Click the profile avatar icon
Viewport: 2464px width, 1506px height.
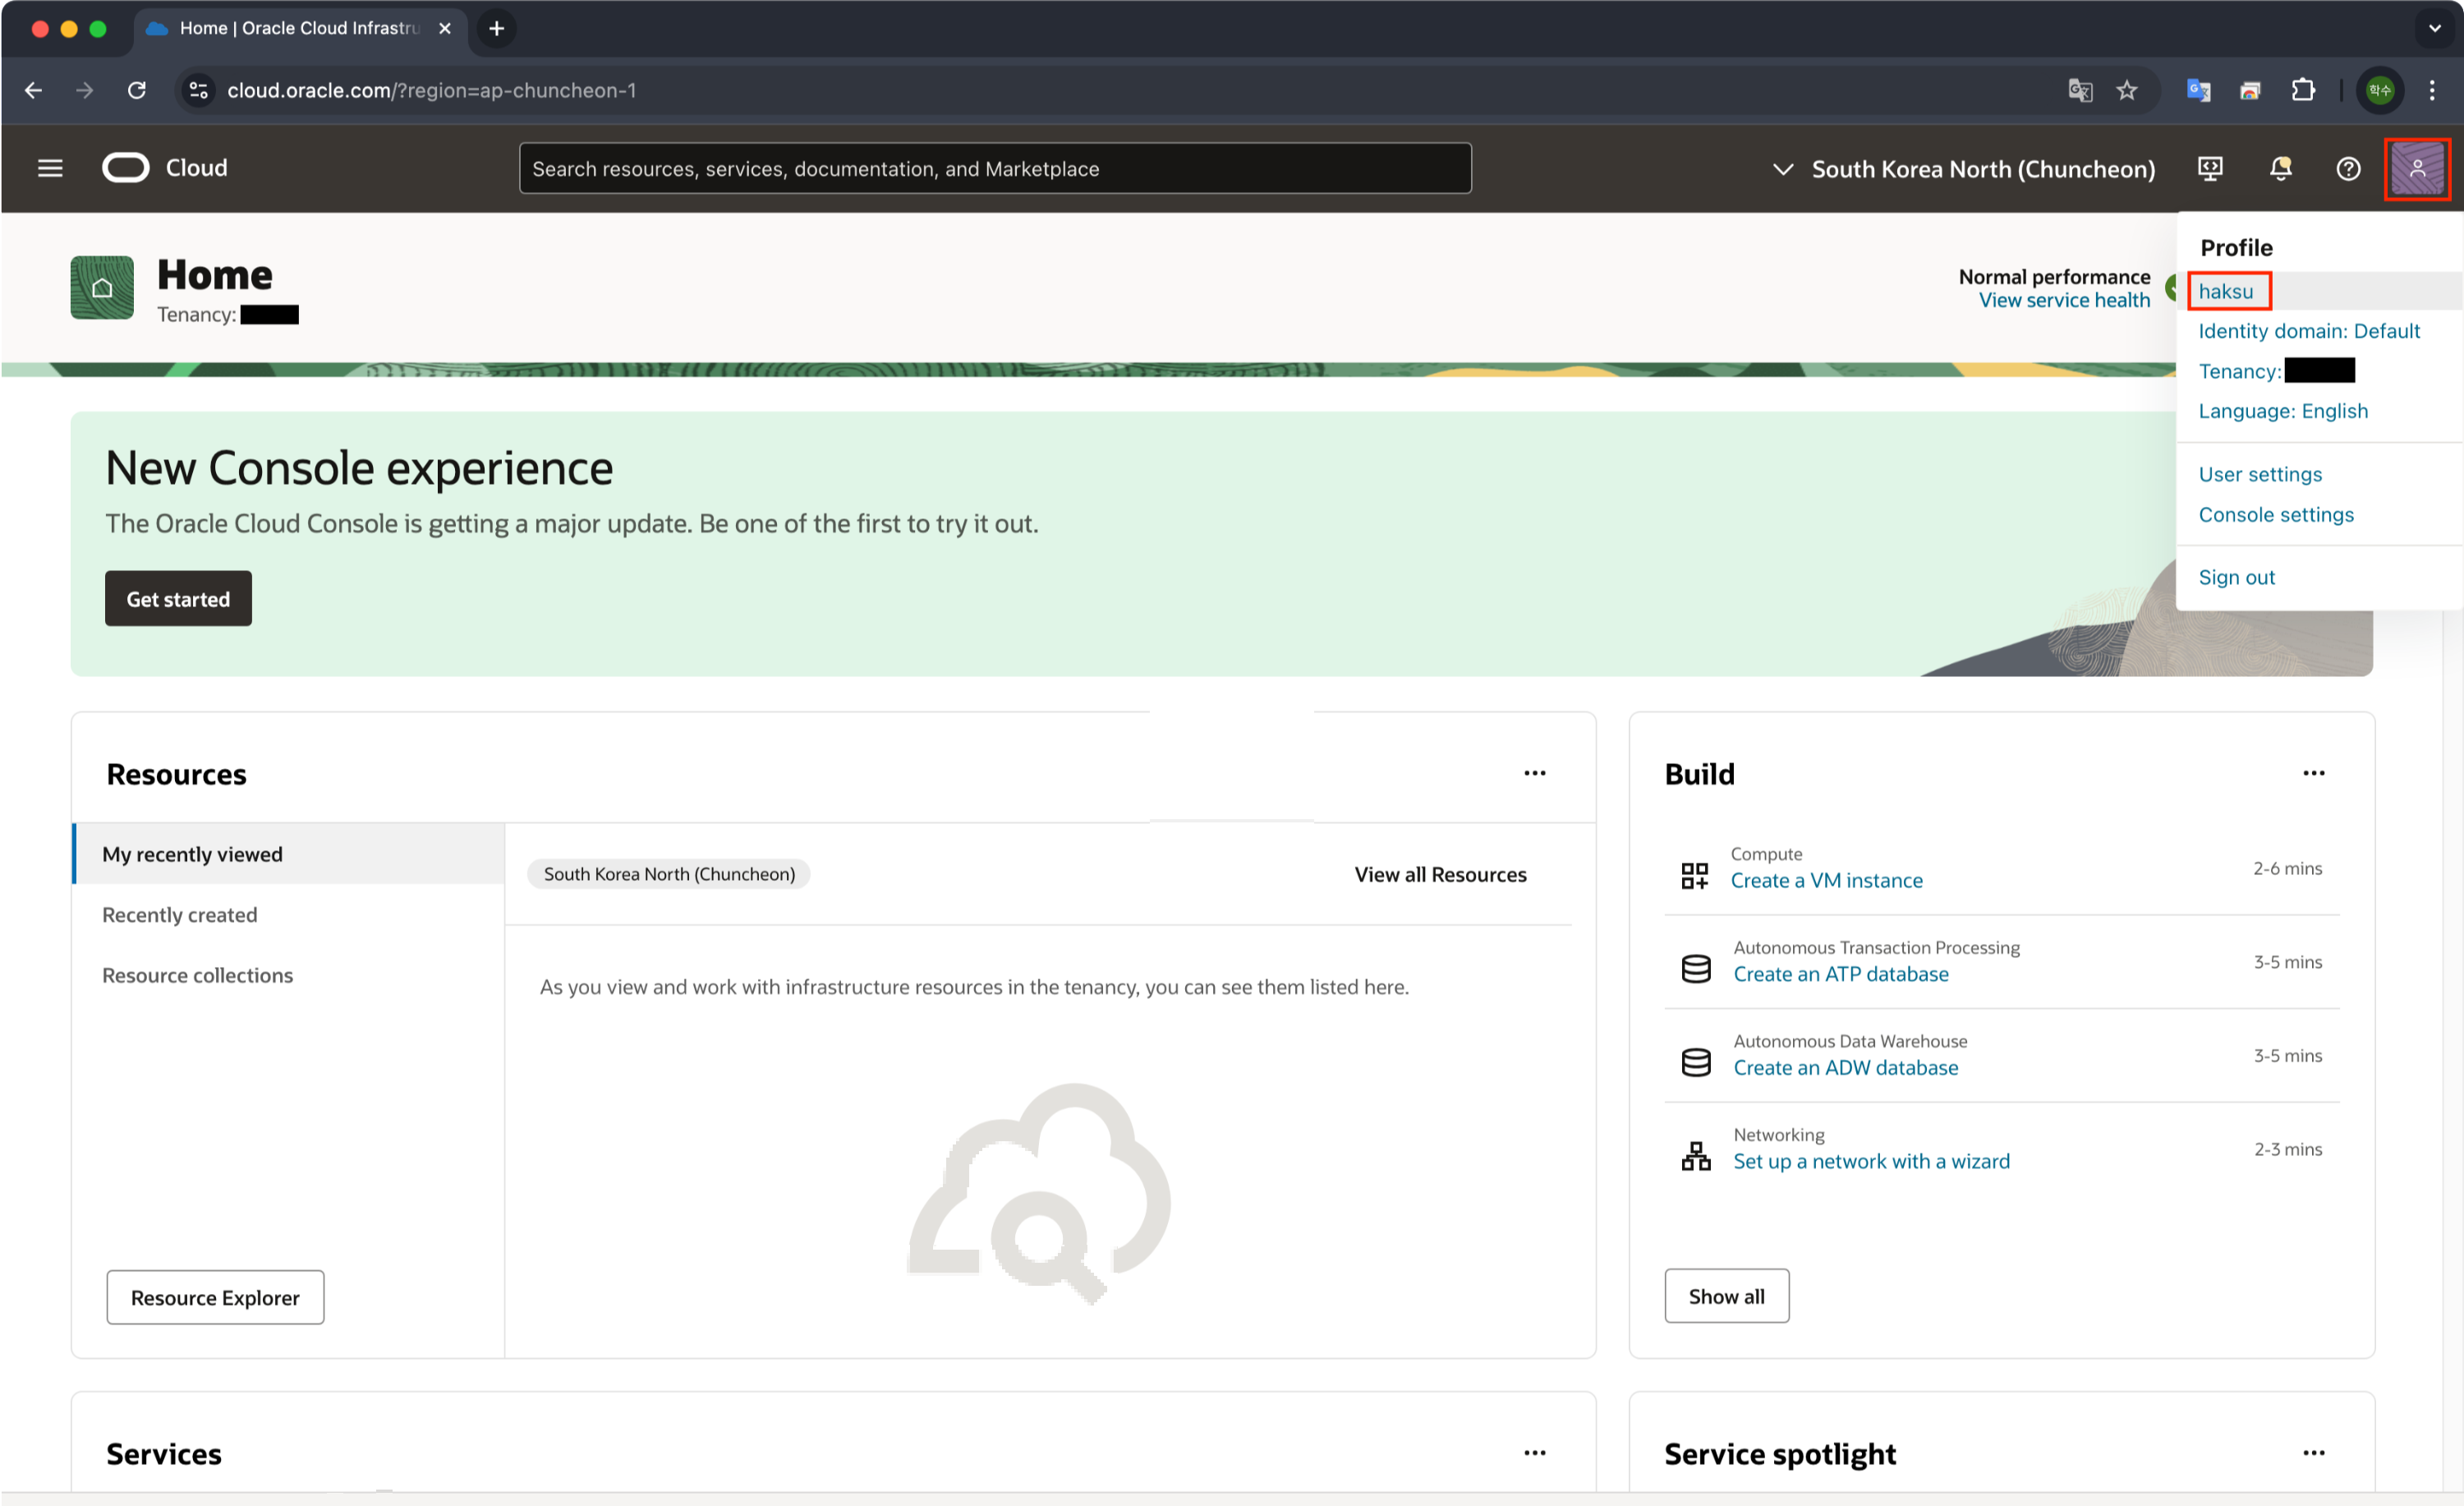click(2417, 169)
